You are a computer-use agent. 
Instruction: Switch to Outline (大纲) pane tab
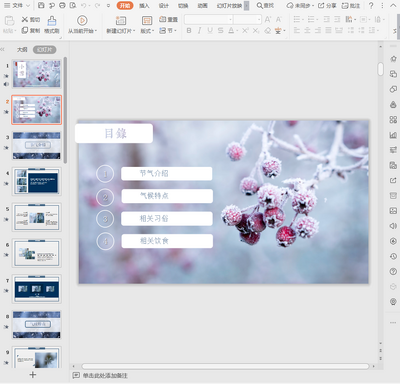22,50
